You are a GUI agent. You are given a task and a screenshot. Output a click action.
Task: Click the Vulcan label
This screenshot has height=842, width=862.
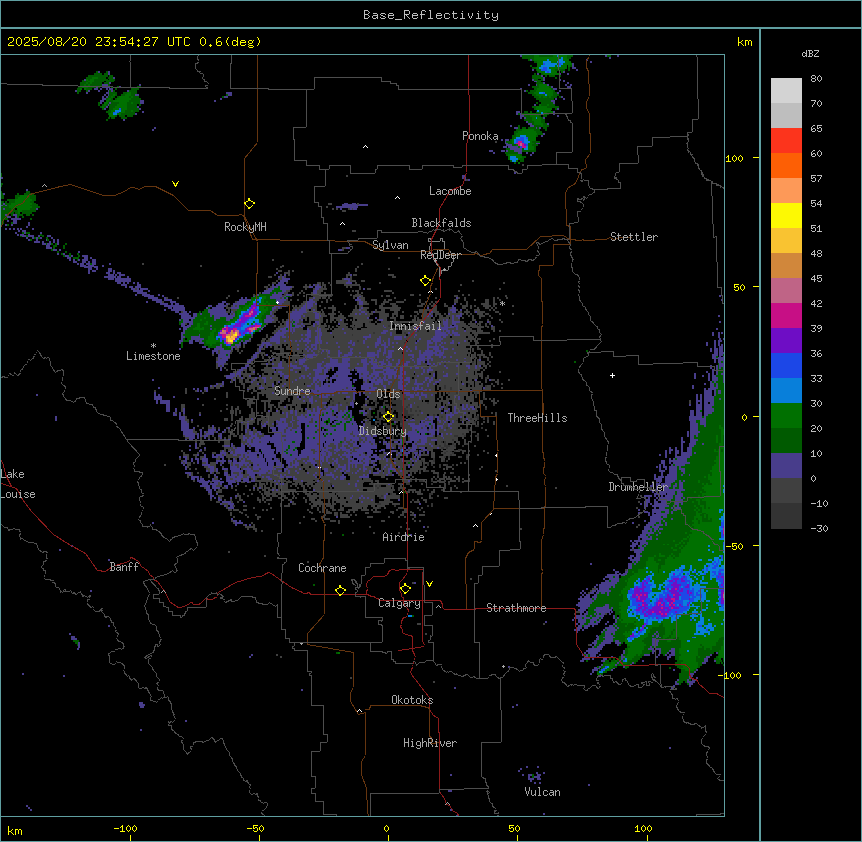pyautogui.click(x=542, y=792)
